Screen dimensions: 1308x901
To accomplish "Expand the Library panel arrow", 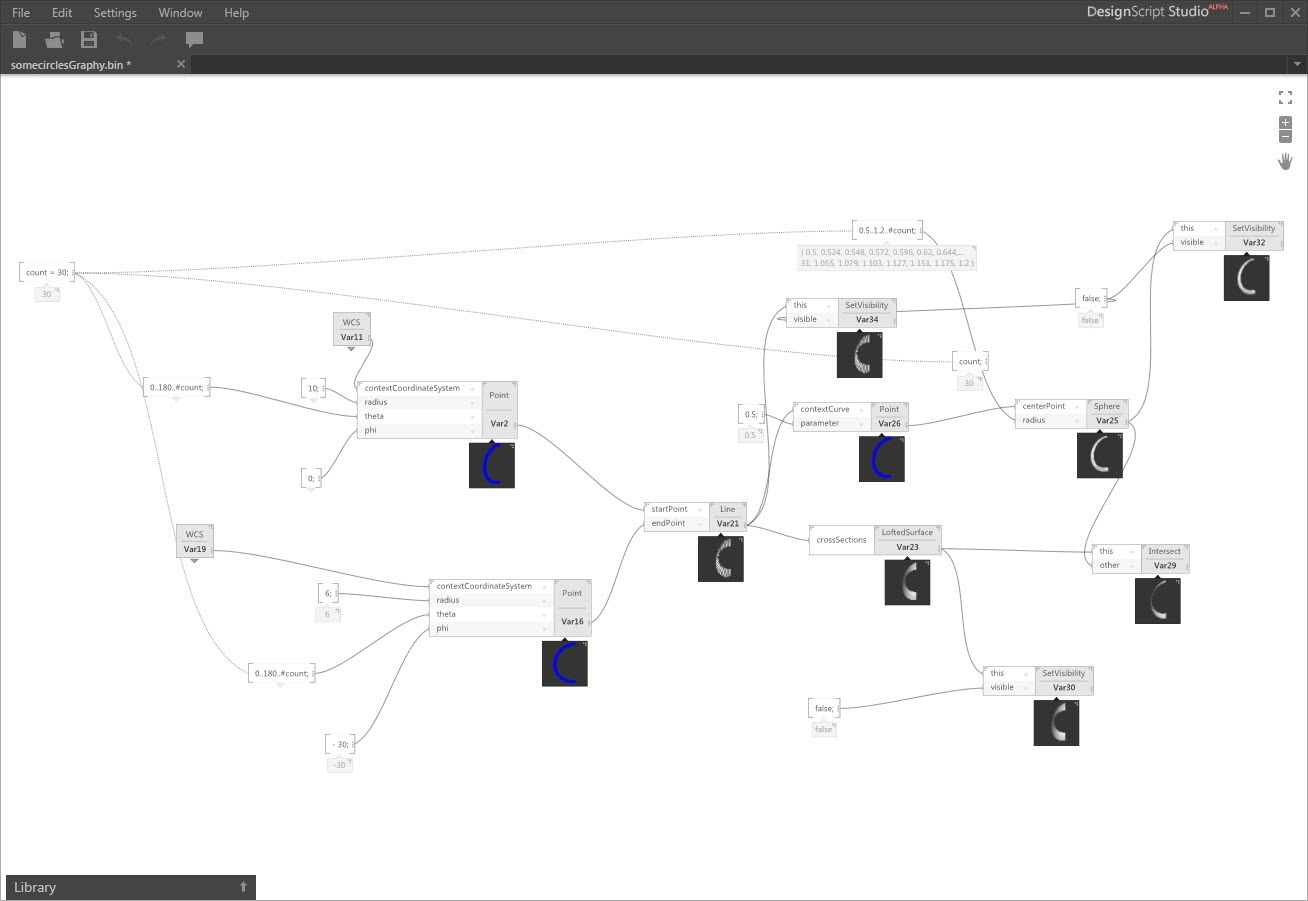I will (x=242, y=887).
